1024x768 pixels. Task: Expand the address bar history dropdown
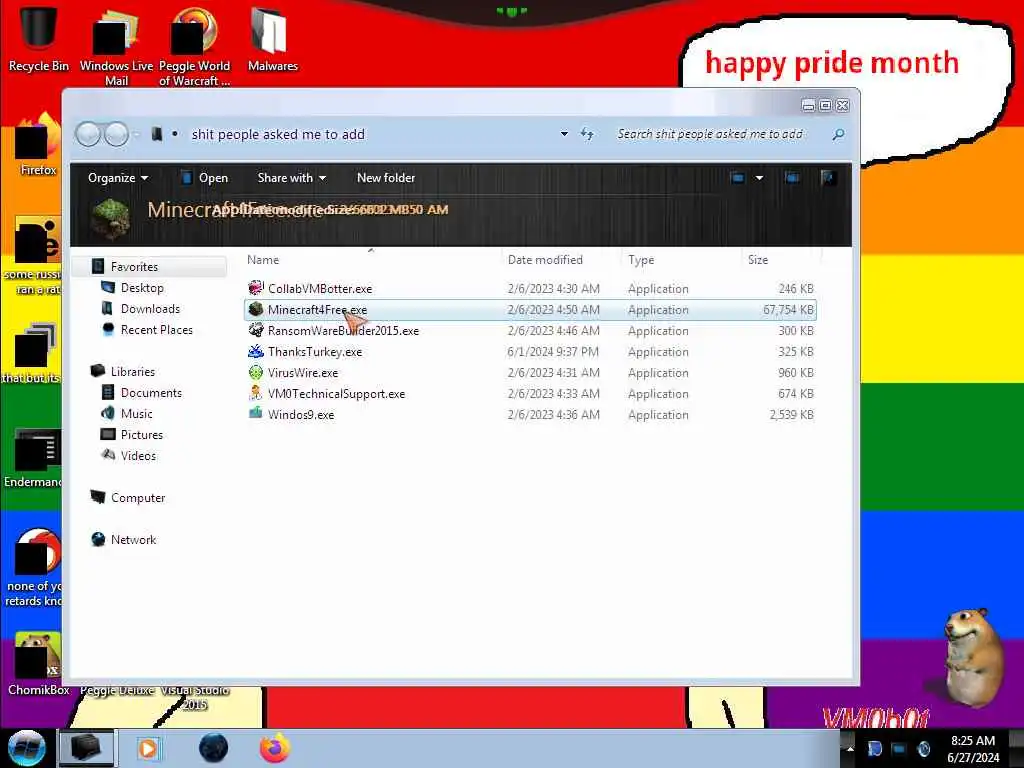(x=564, y=134)
